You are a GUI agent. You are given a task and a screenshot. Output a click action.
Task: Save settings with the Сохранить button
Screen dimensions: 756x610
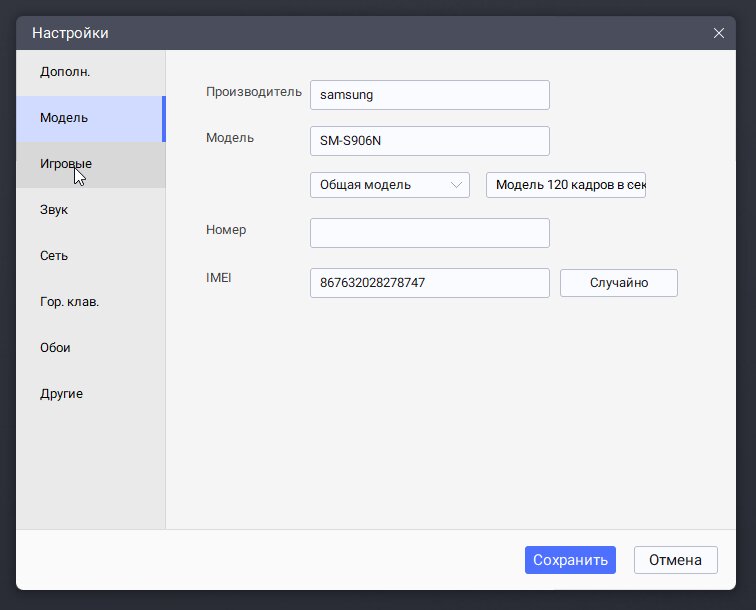pyautogui.click(x=570, y=560)
